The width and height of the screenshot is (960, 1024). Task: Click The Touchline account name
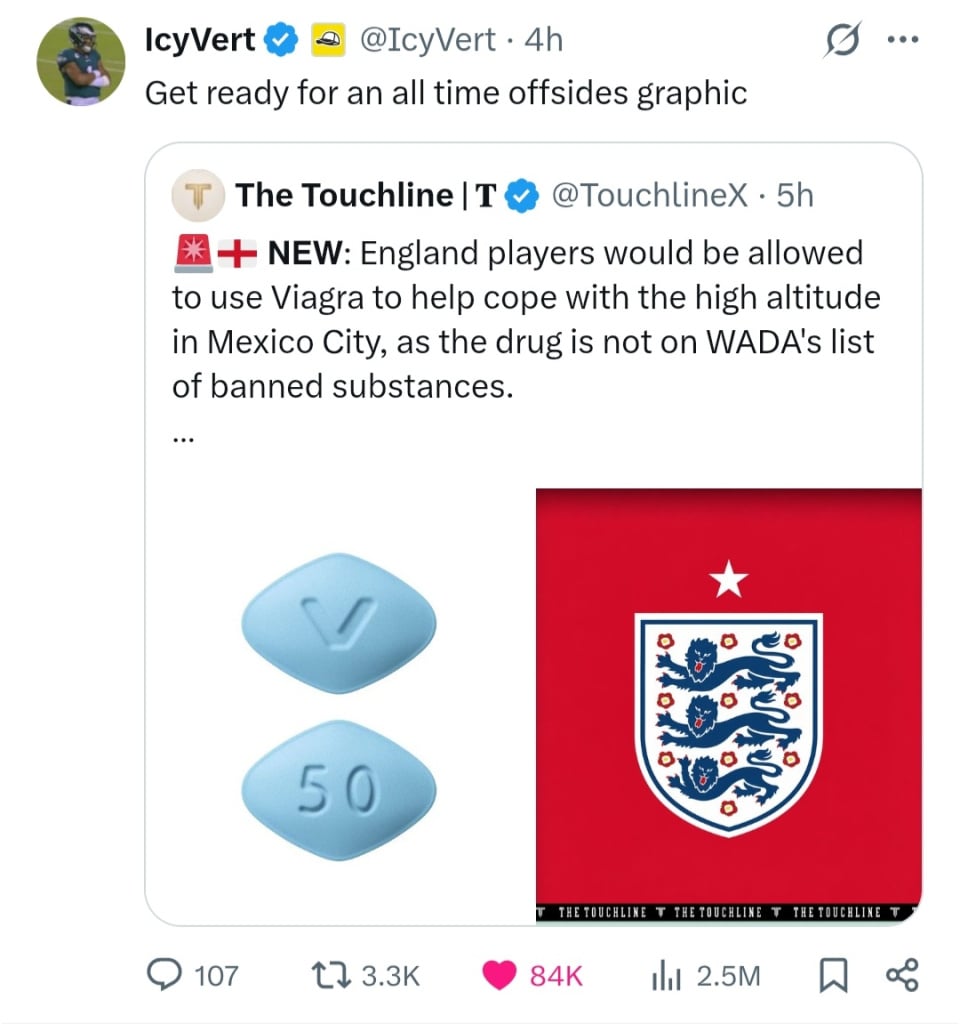366,195
